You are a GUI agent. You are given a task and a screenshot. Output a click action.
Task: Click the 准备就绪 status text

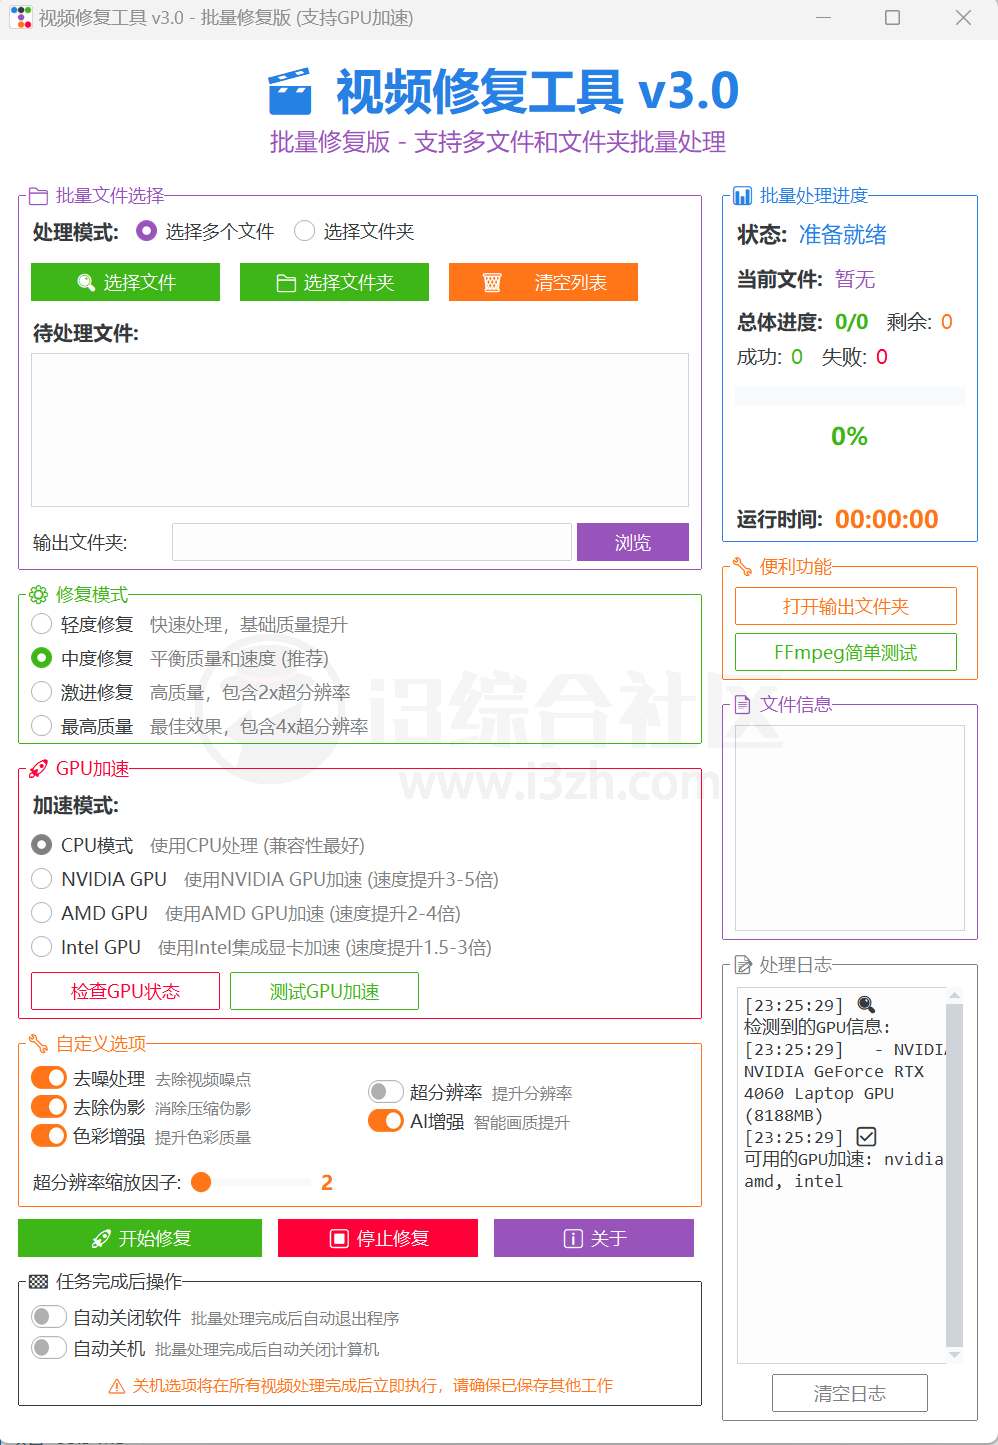click(843, 235)
